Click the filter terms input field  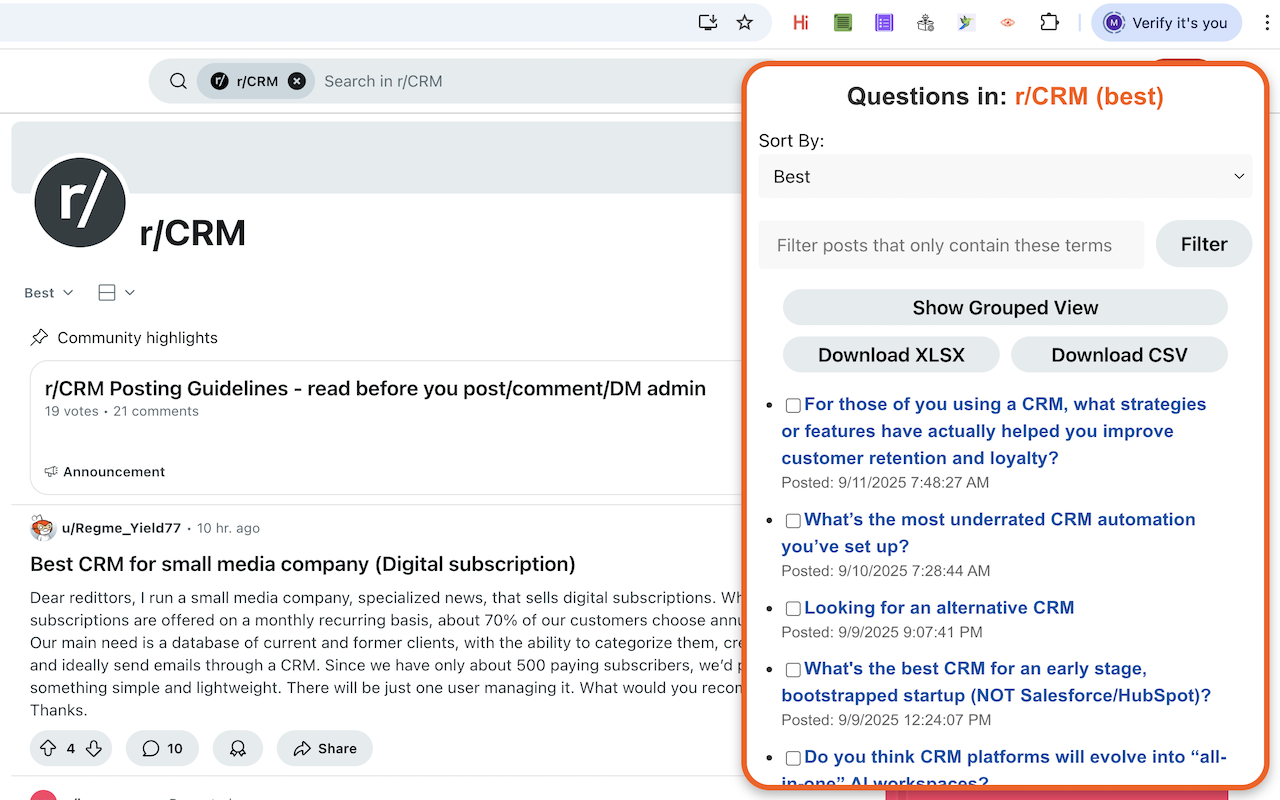950,245
